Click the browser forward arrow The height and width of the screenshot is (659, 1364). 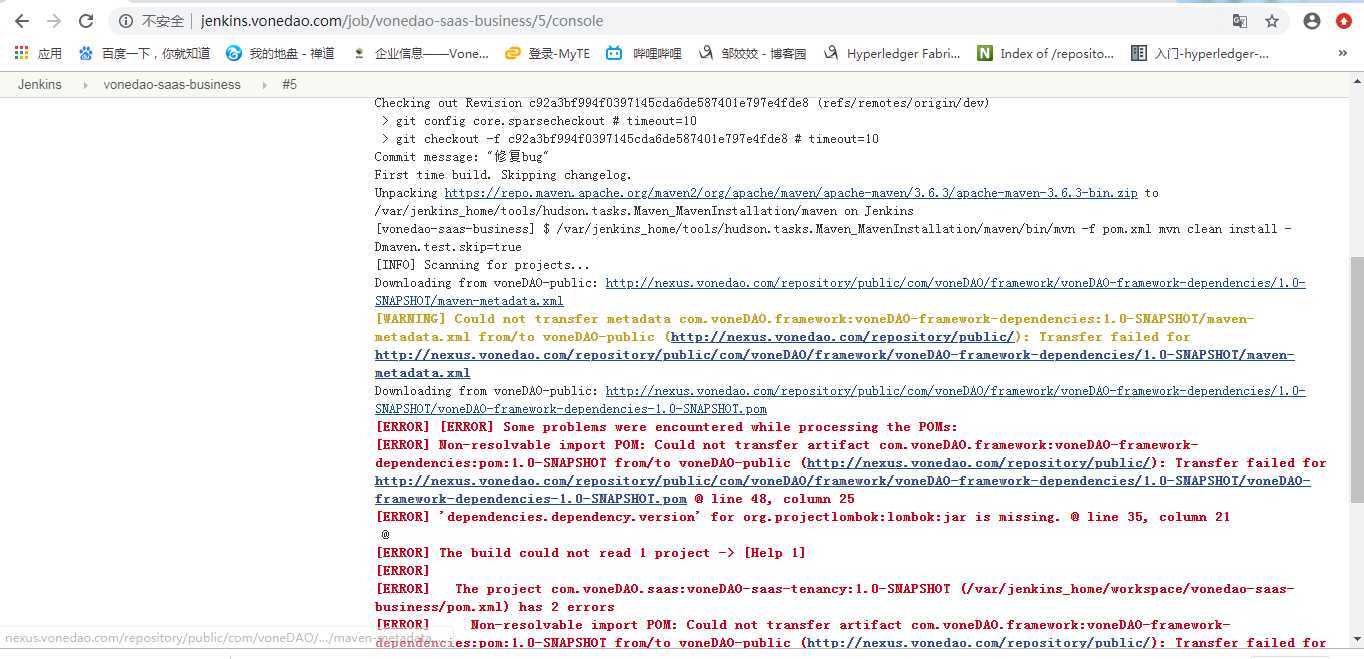click(x=54, y=21)
